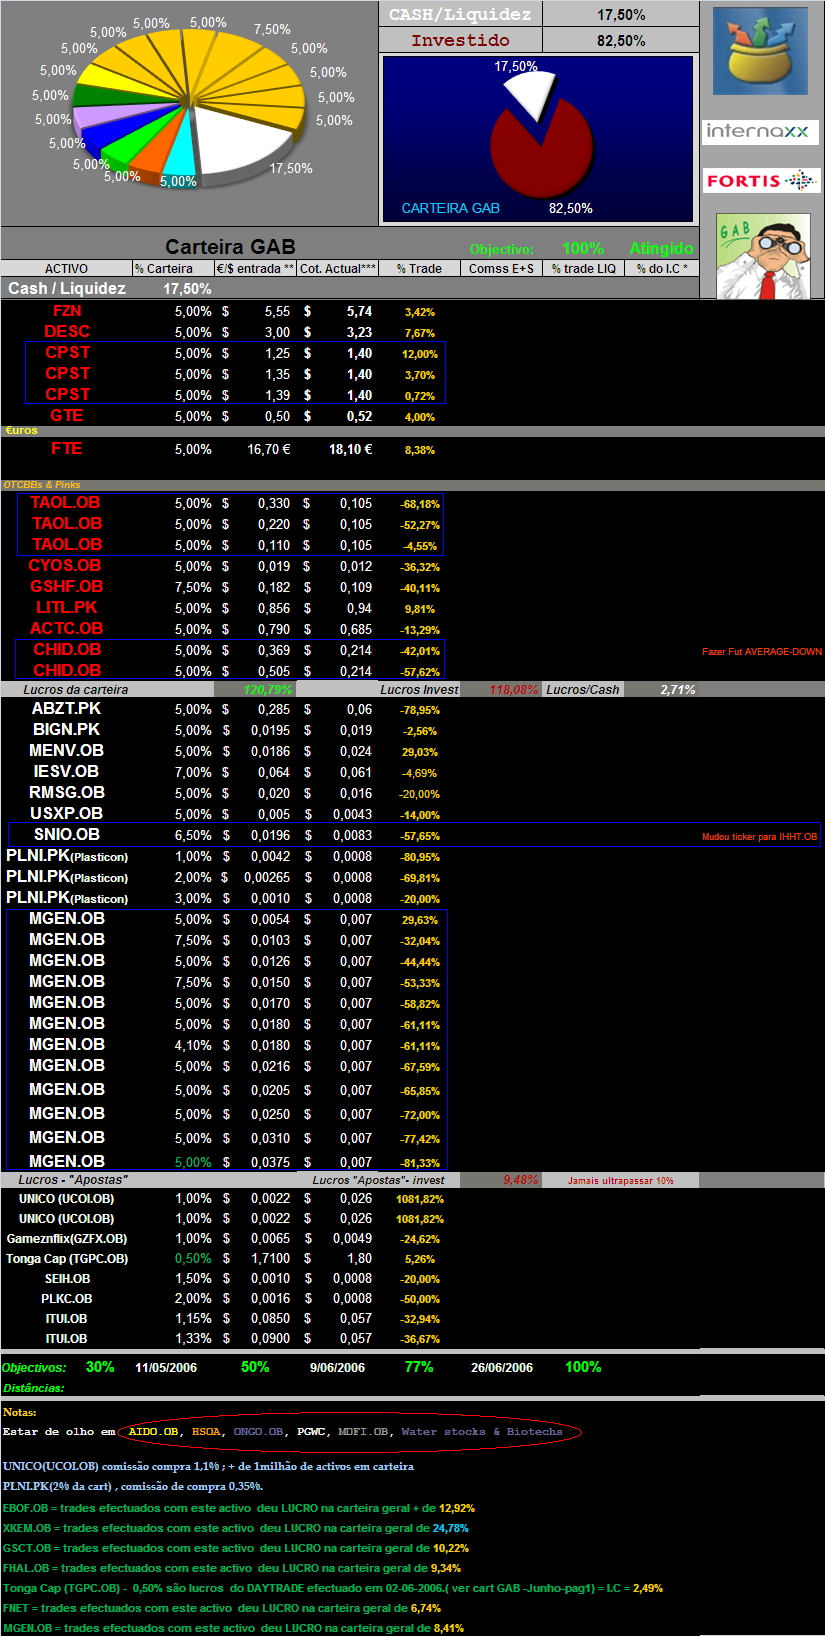The image size is (825, 1636).
Task: Click the XKEM.OB trades note line
Action: (x=236, y=1528)
